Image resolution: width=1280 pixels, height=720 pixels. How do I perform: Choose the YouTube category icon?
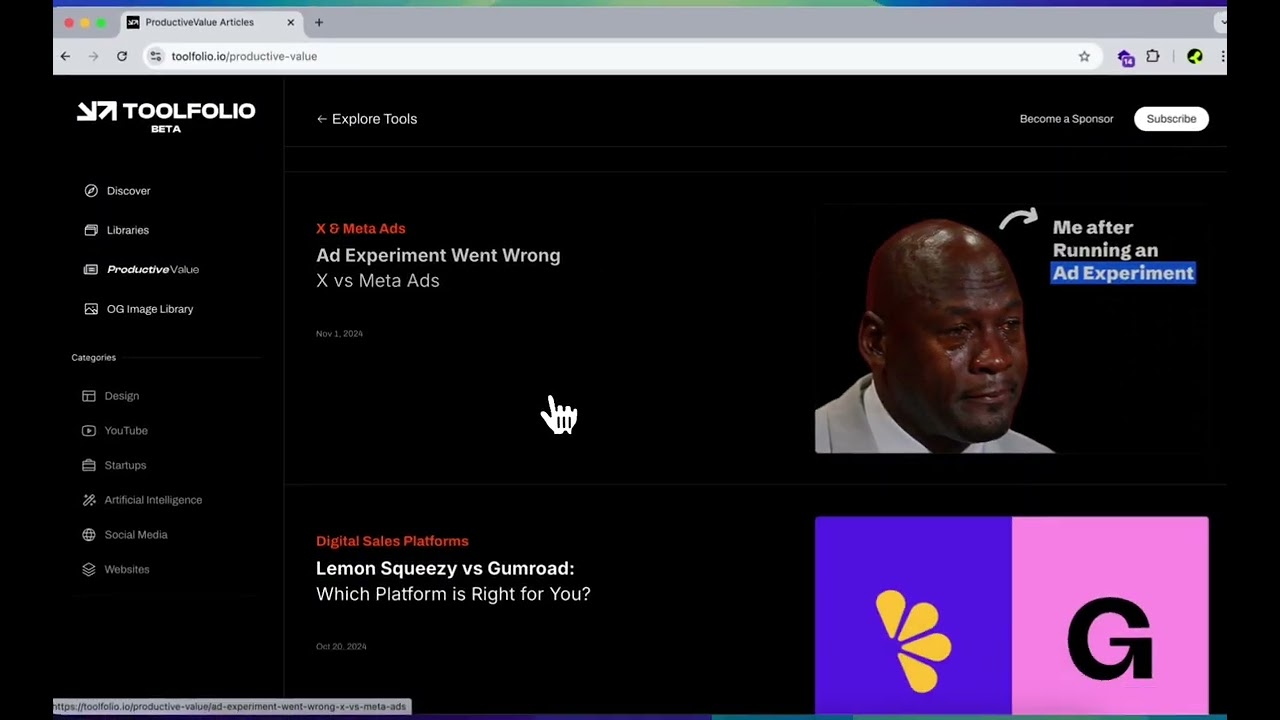click(89, 431)
